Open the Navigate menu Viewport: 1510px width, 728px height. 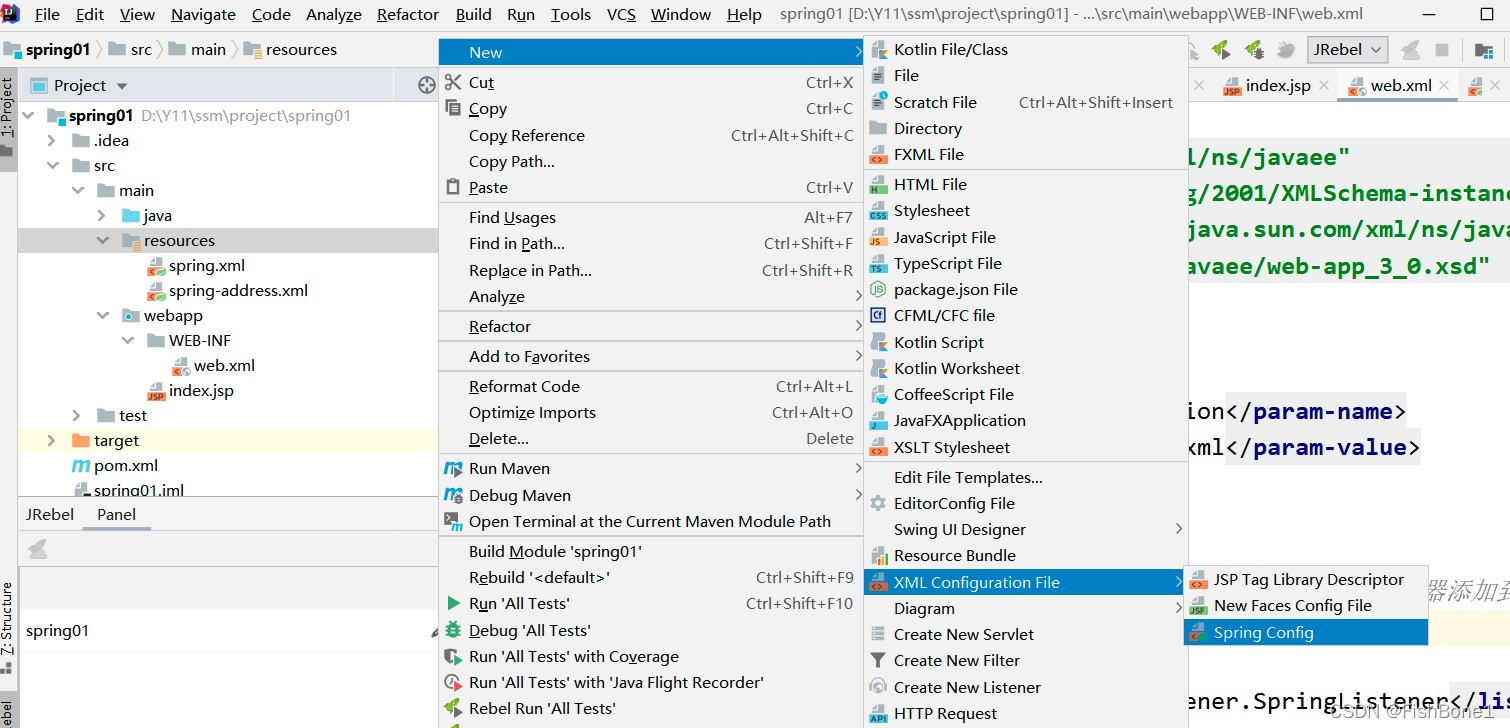[203, 15]
